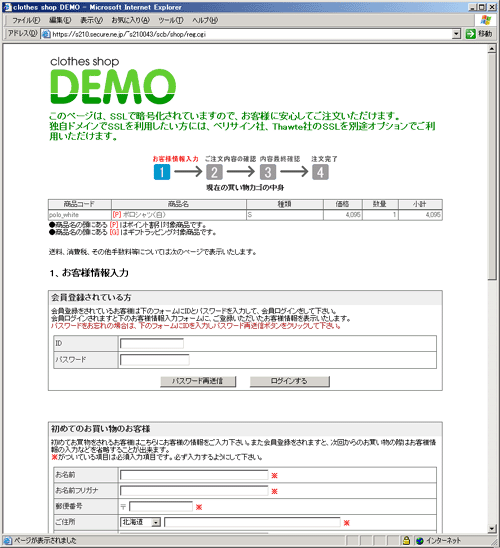The image size is (500, 548).
Task: Click the ご住所 address text field
Action: [x=252, y=522]
